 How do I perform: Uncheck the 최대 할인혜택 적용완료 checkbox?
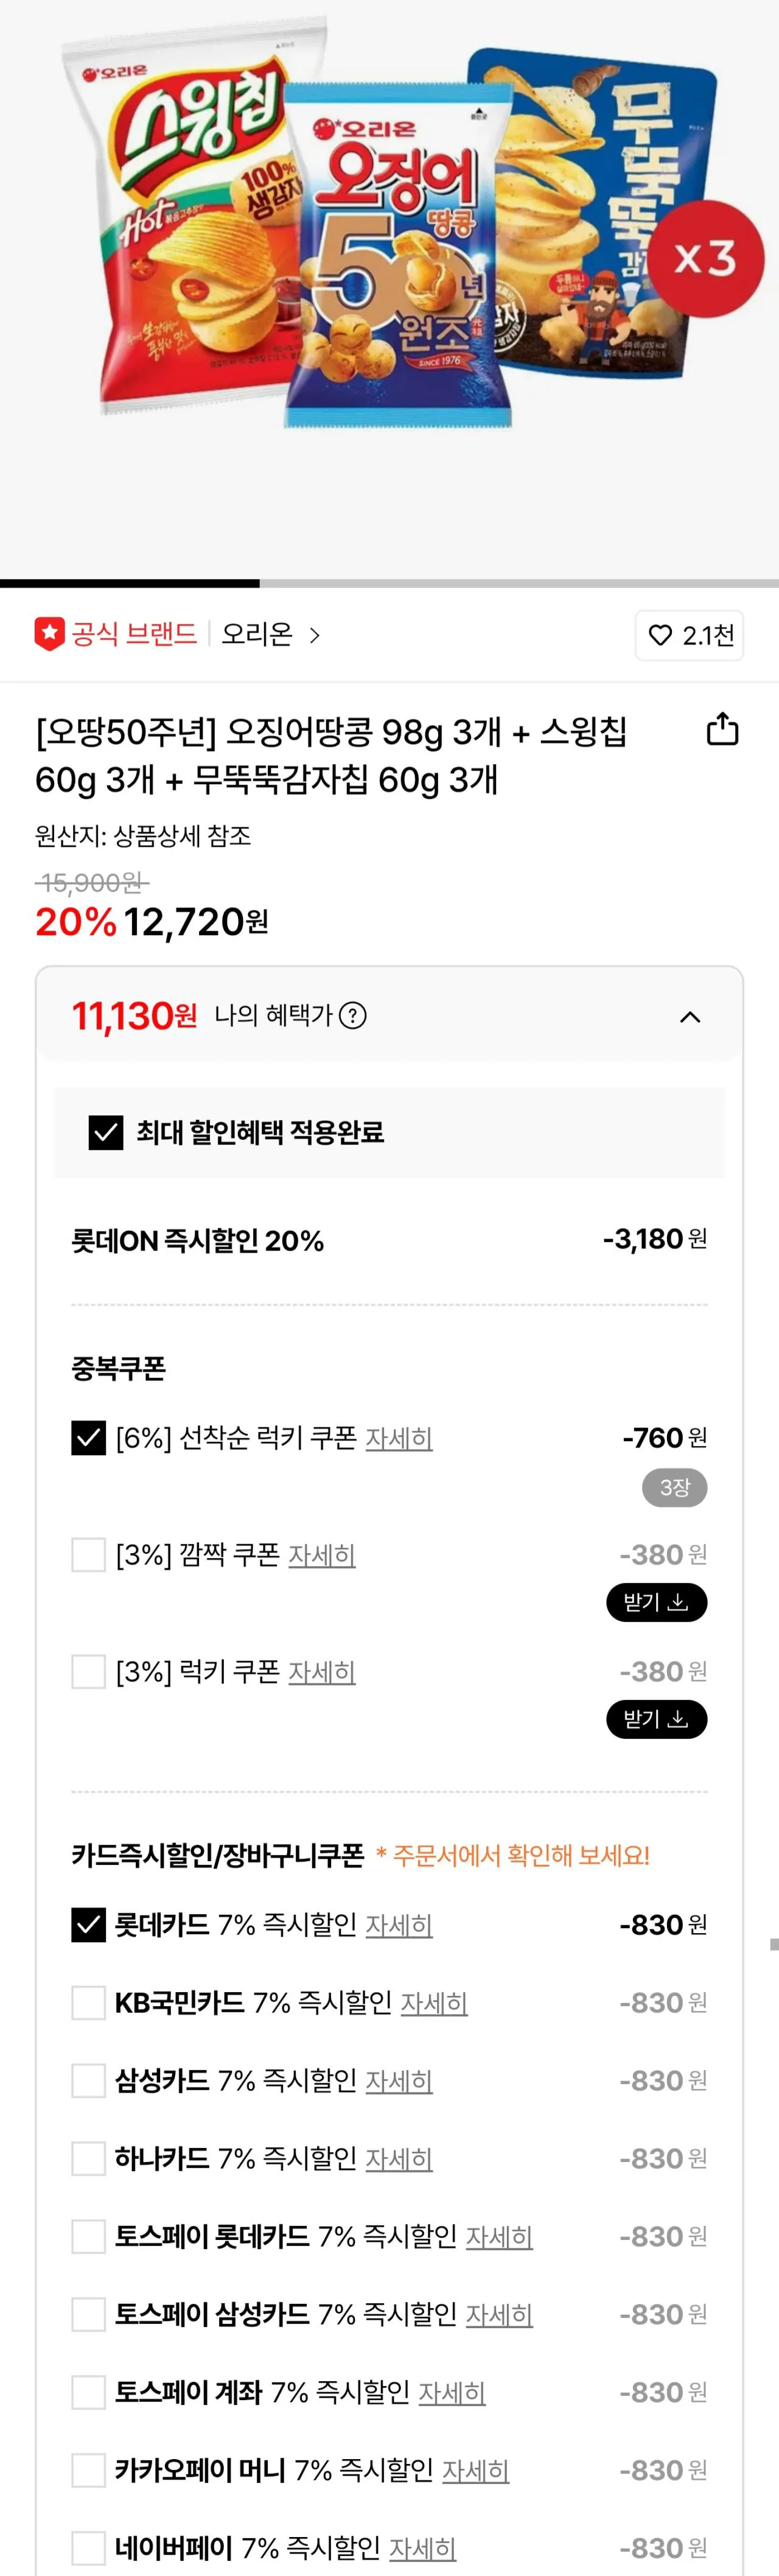pos(106,1132)
